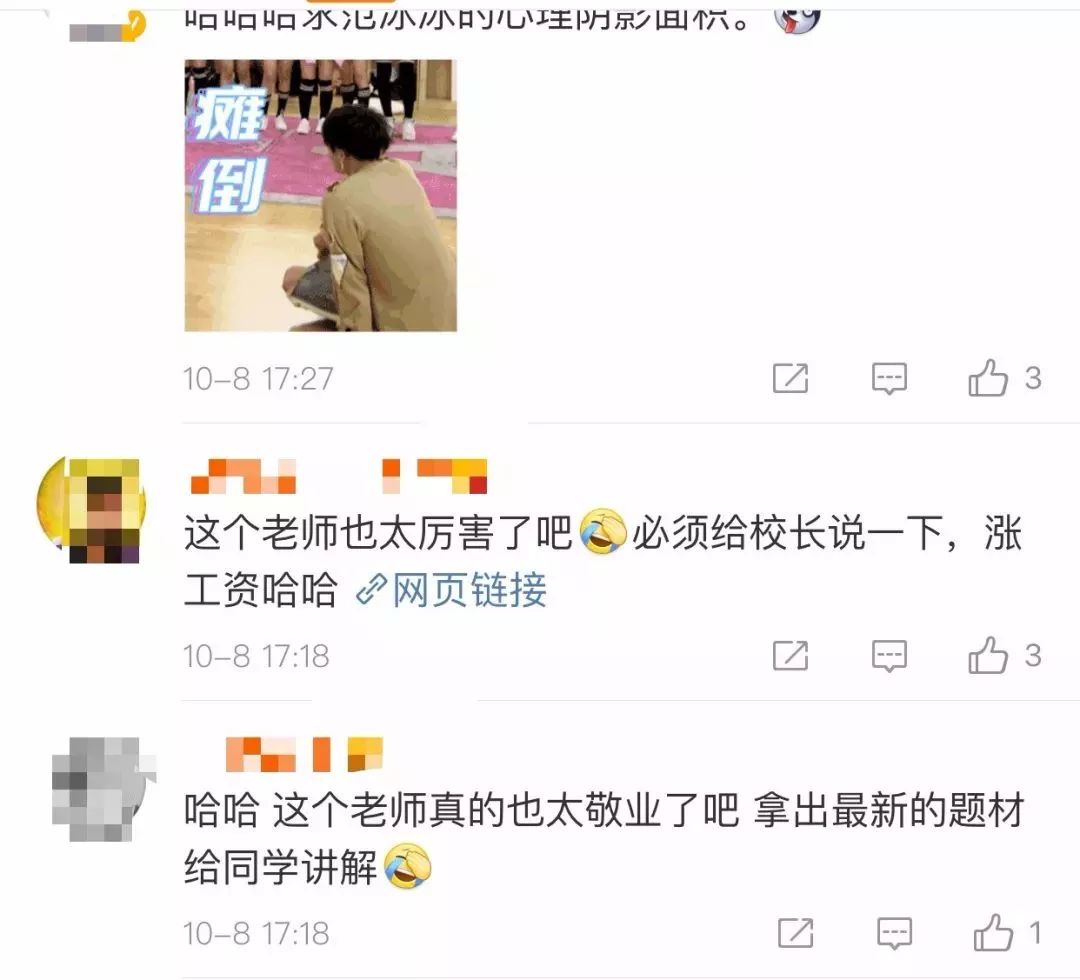The image size is (1080, 980).
Task: Forward the 给同学讲解 comment
Action: [x=796, y=933]
